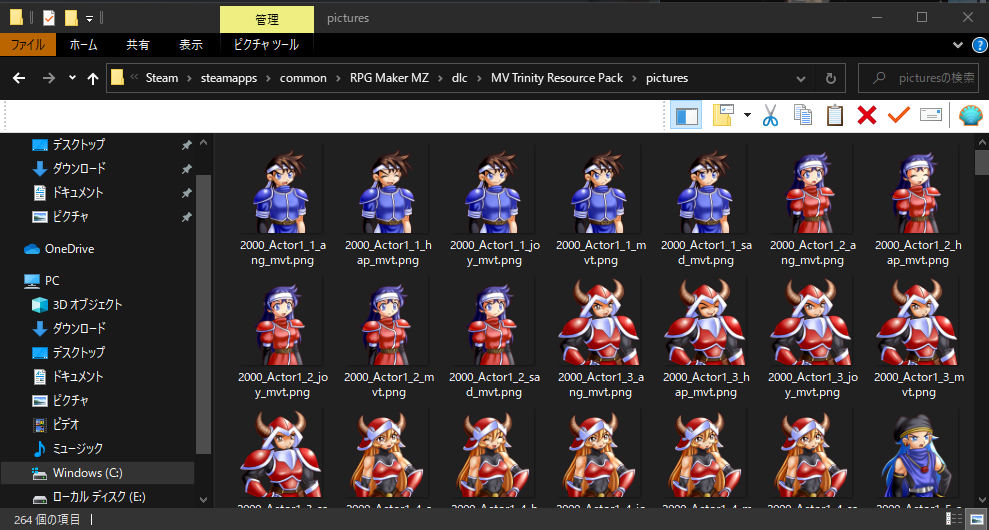Screen dimensions: 989x530
Task: Click the seashell icon in toolbar
Action: [x=971, y=115]
